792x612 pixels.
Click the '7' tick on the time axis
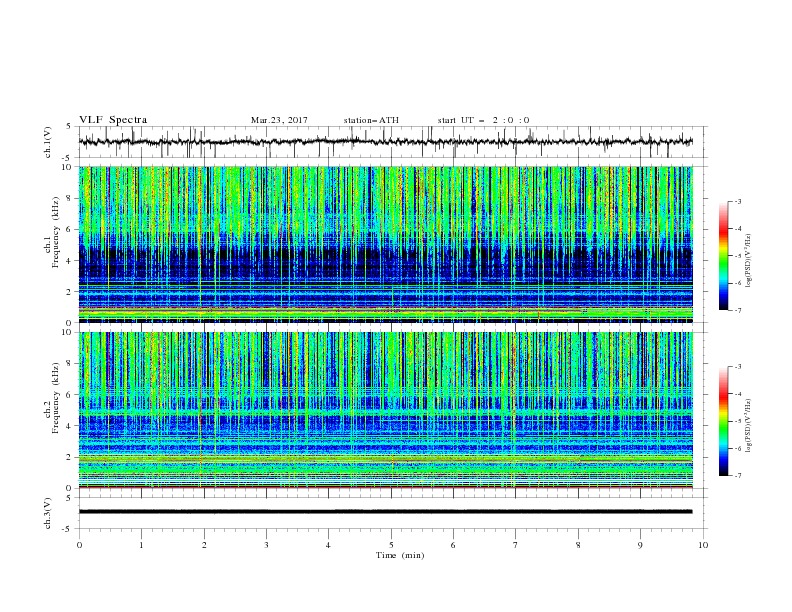pos(516,545)
